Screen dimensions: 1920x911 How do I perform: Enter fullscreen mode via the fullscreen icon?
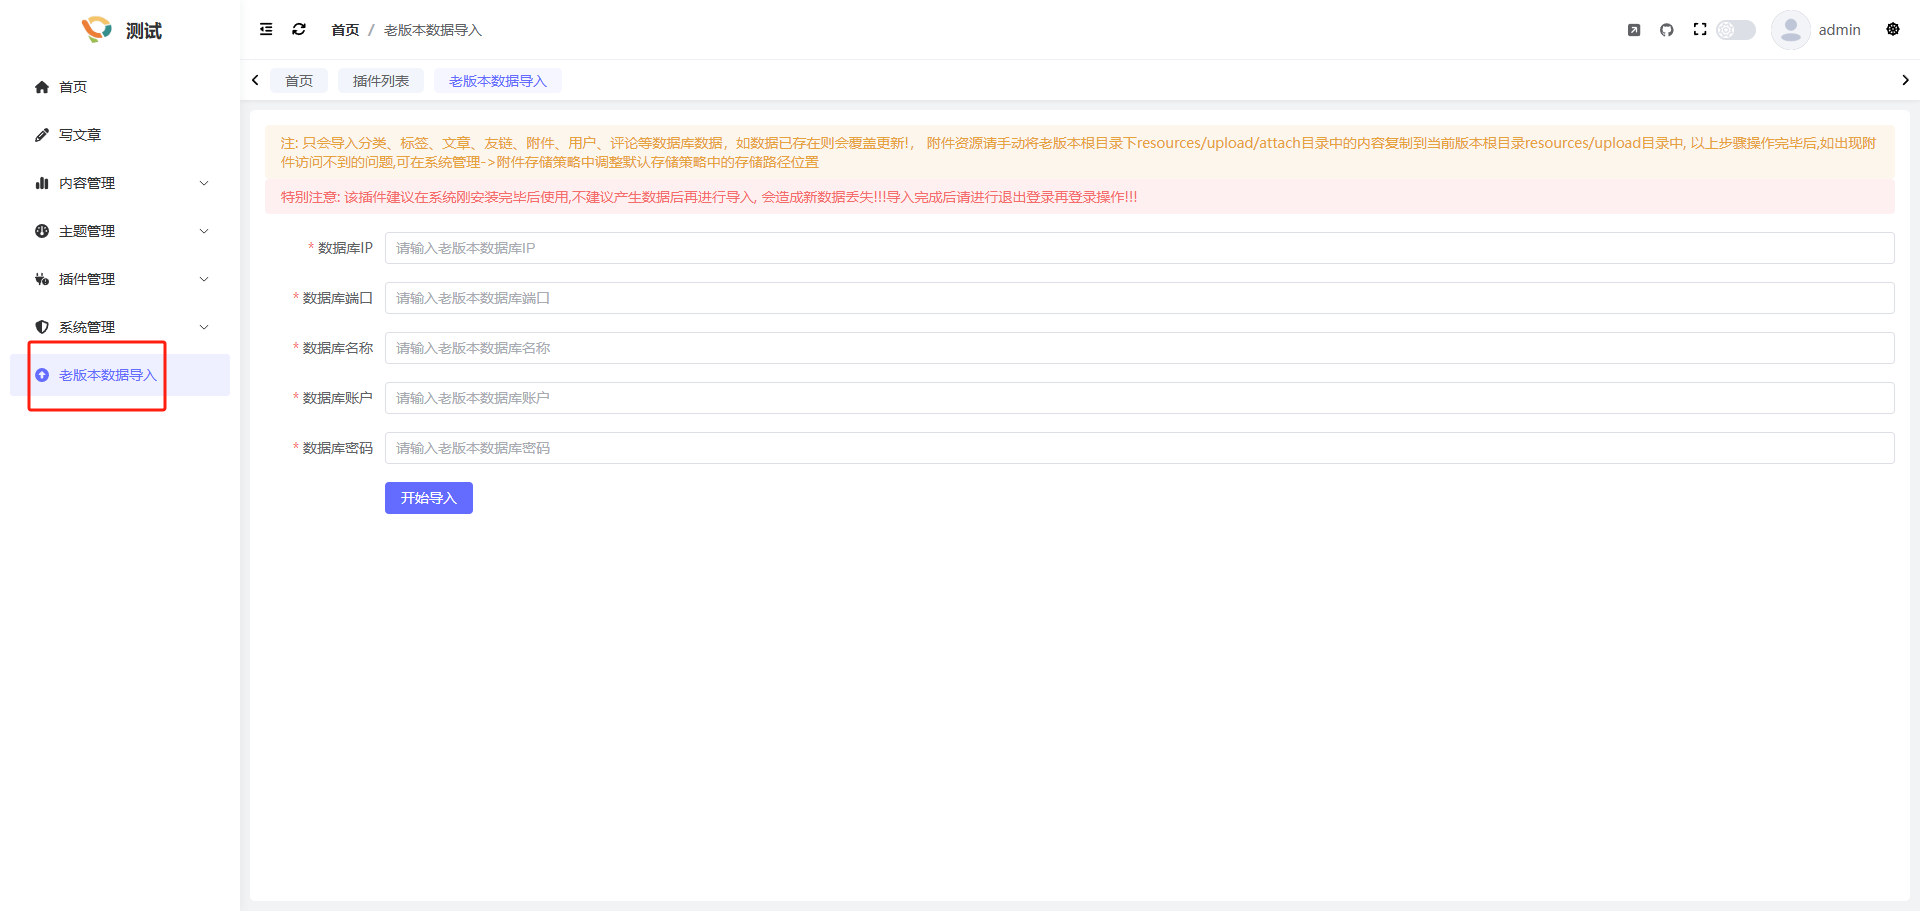coord(1699,30)
